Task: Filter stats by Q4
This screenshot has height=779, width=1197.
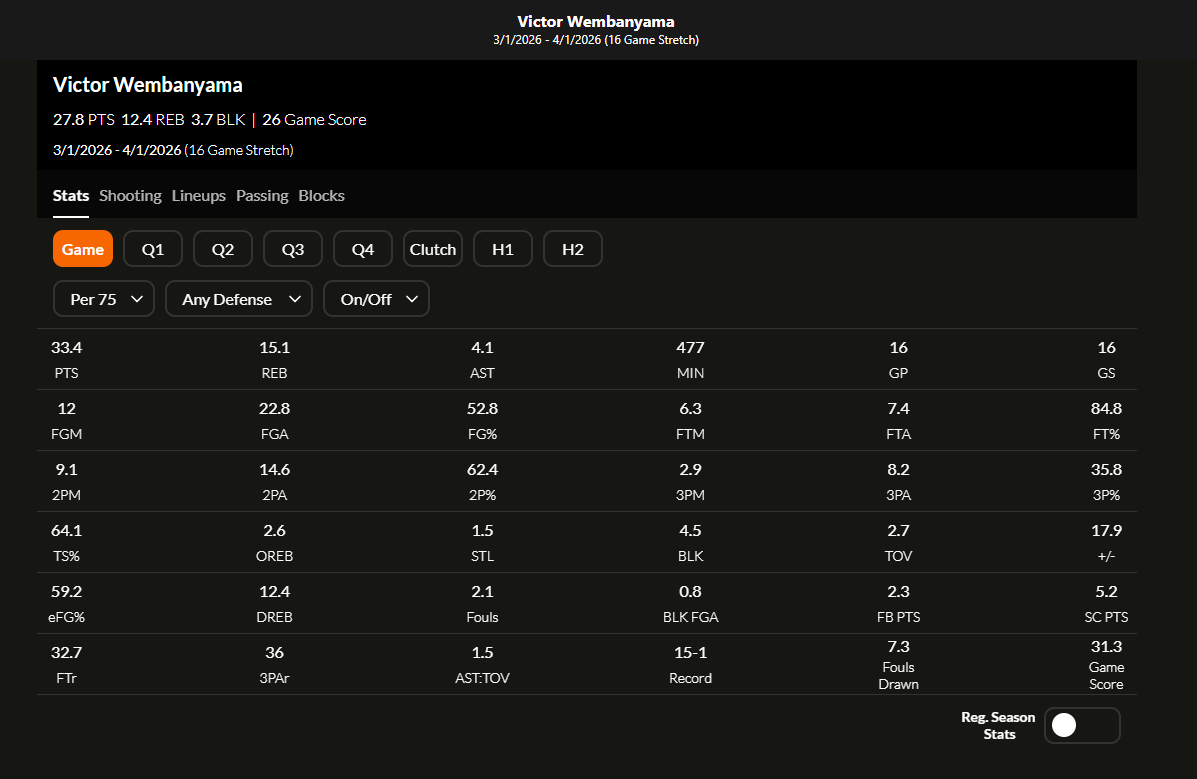Action: point(363,249)
